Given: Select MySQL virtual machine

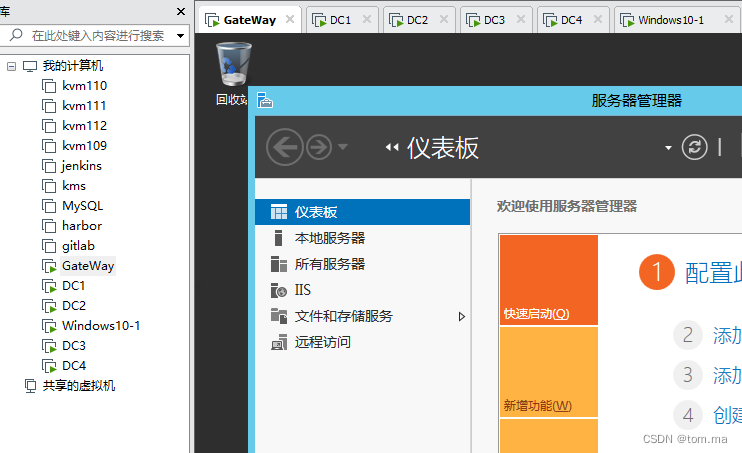Looking at the screenshot, I should 82,205.
